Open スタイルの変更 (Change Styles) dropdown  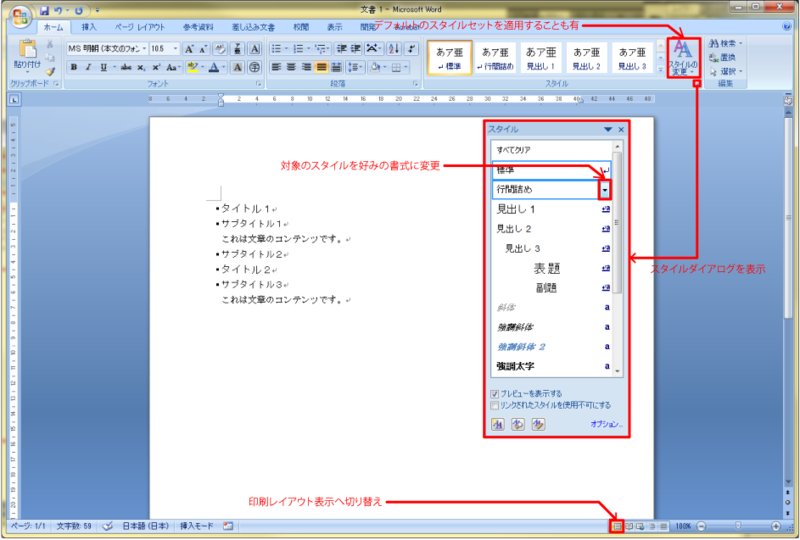(x=683, y=58)
